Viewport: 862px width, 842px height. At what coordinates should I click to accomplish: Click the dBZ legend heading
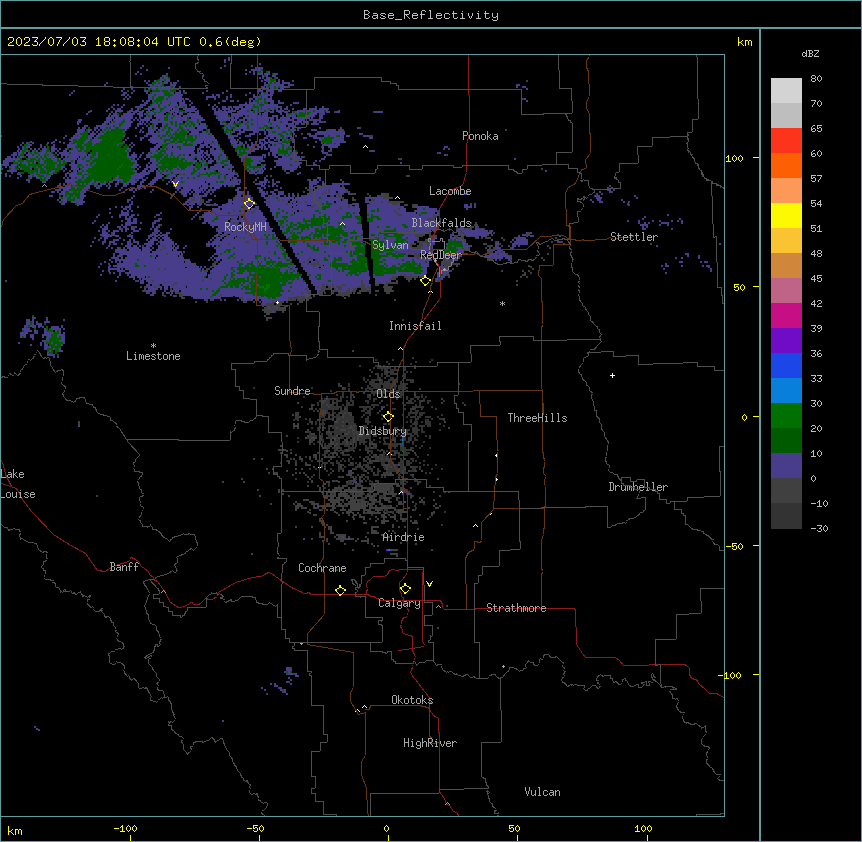tap(810, 53)
